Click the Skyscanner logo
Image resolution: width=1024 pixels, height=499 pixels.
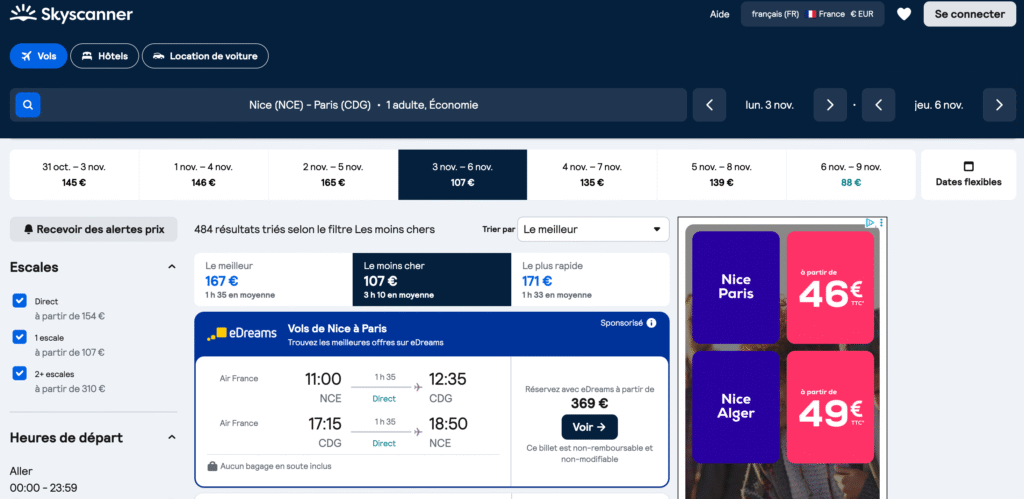(71, 14)
